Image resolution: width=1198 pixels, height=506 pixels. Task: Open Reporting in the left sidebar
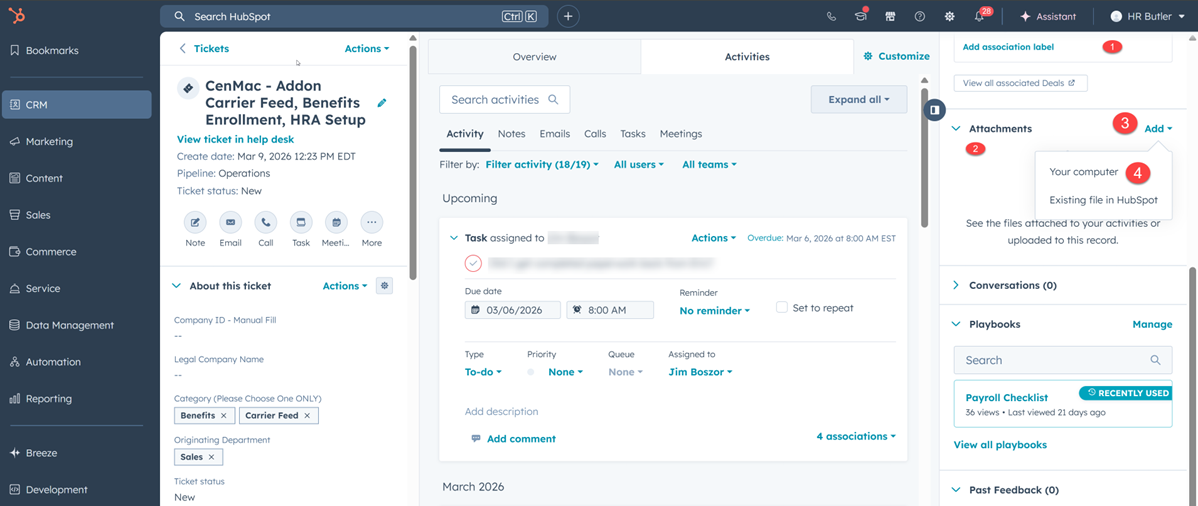click(49, 399)
